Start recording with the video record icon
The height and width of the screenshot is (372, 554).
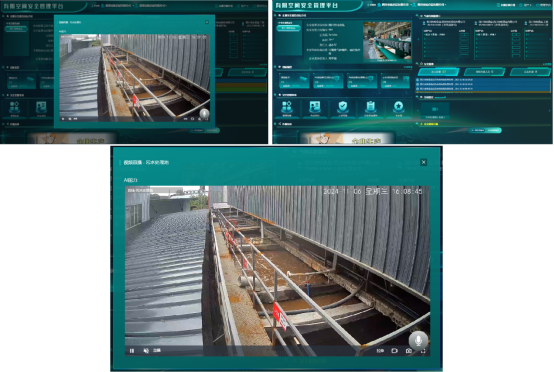click(x=395, y=351)
